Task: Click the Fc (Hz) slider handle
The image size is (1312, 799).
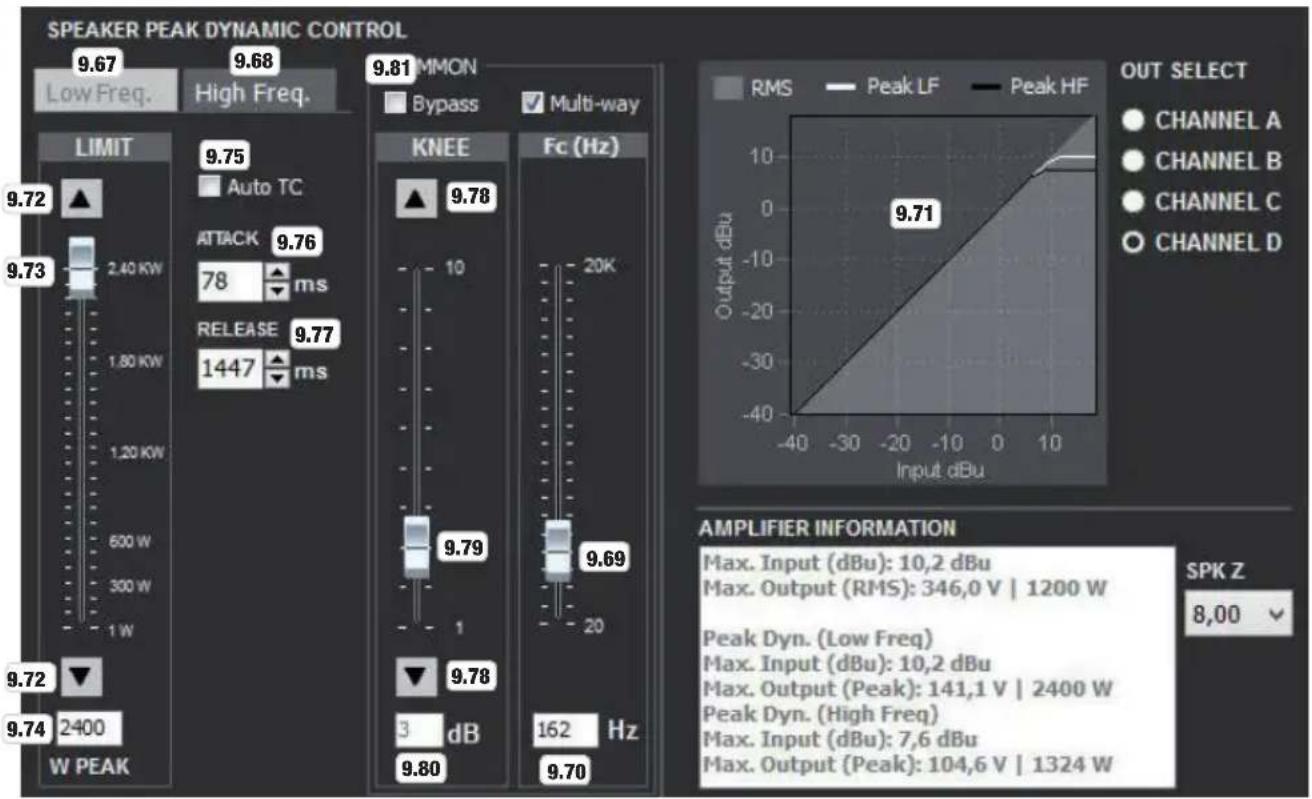Action: click(558, 550)
